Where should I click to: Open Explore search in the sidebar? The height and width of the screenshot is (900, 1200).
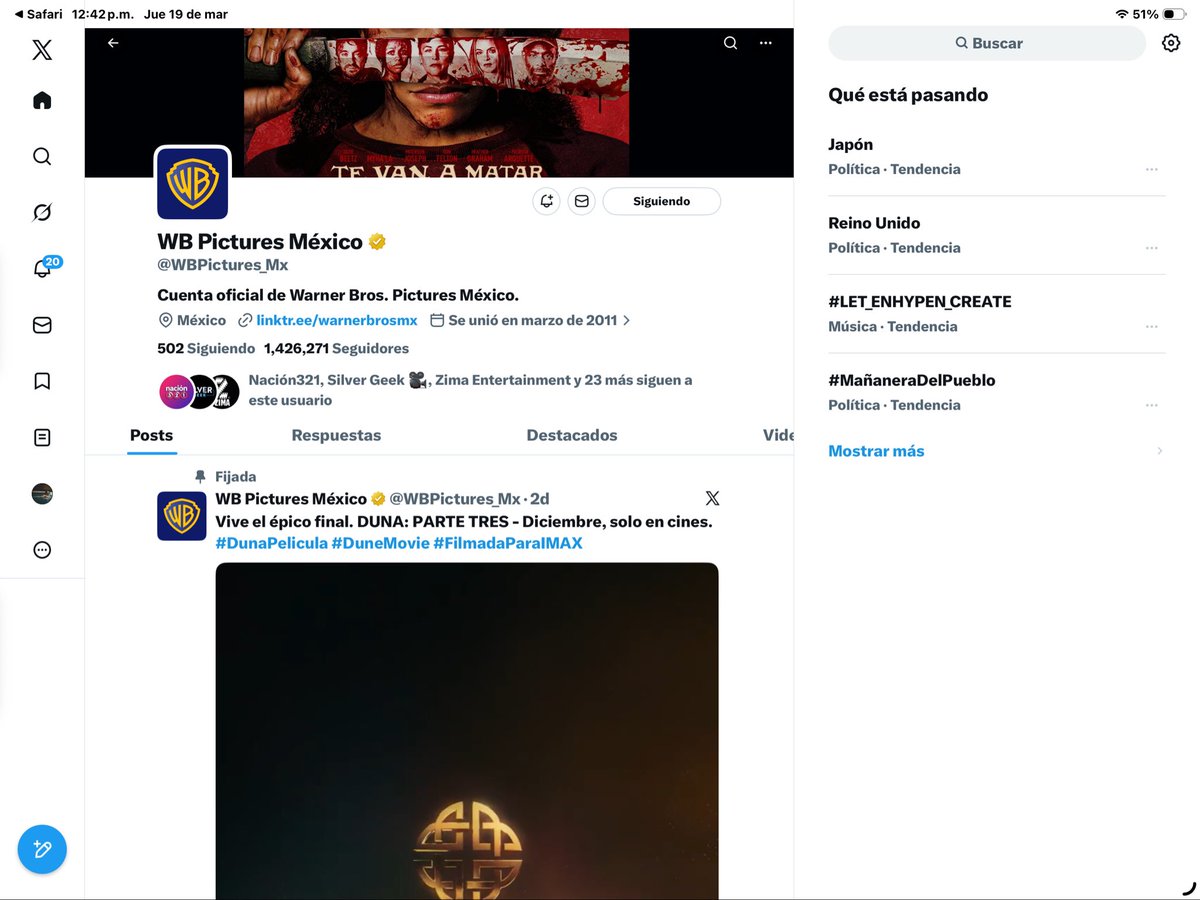pos(42,157)
